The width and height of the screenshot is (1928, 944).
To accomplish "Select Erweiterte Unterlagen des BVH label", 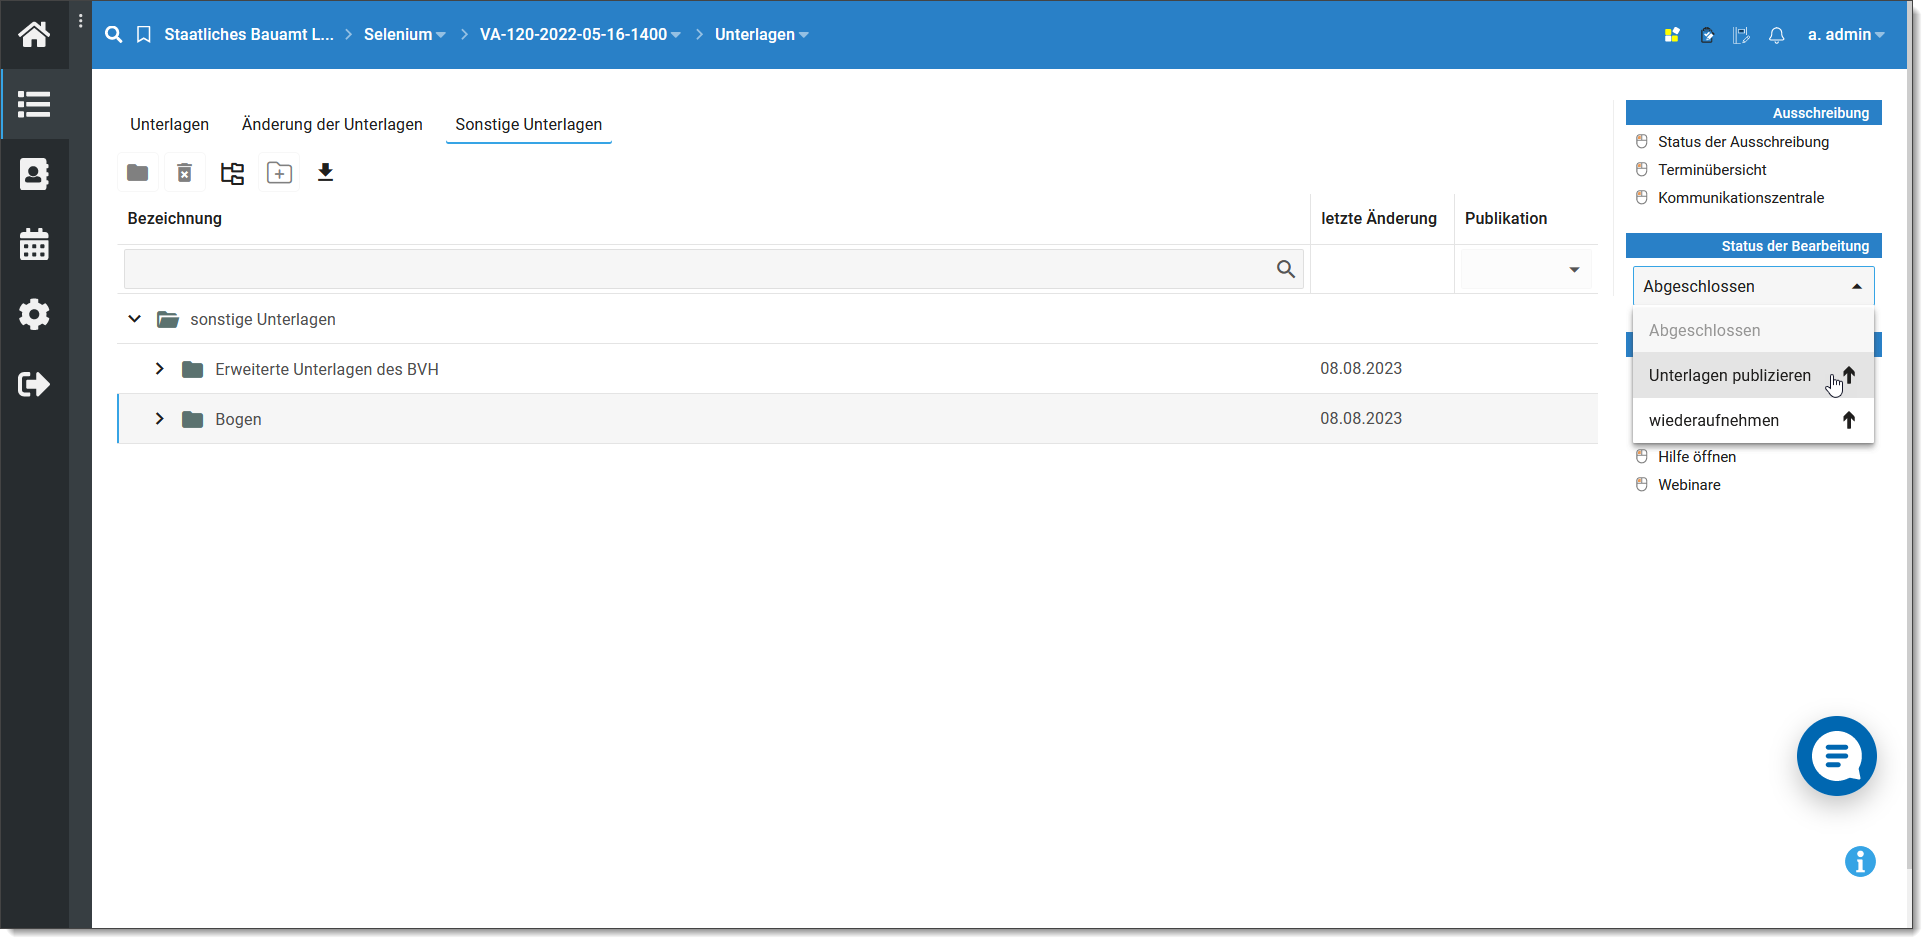I will (327, 369).
